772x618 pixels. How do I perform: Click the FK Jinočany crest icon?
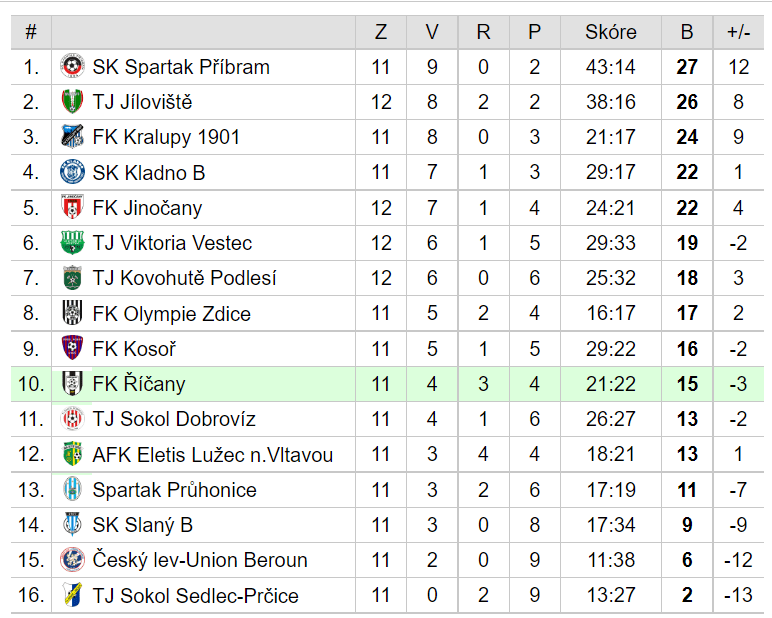pyautogui.click(x=72, y=207)
